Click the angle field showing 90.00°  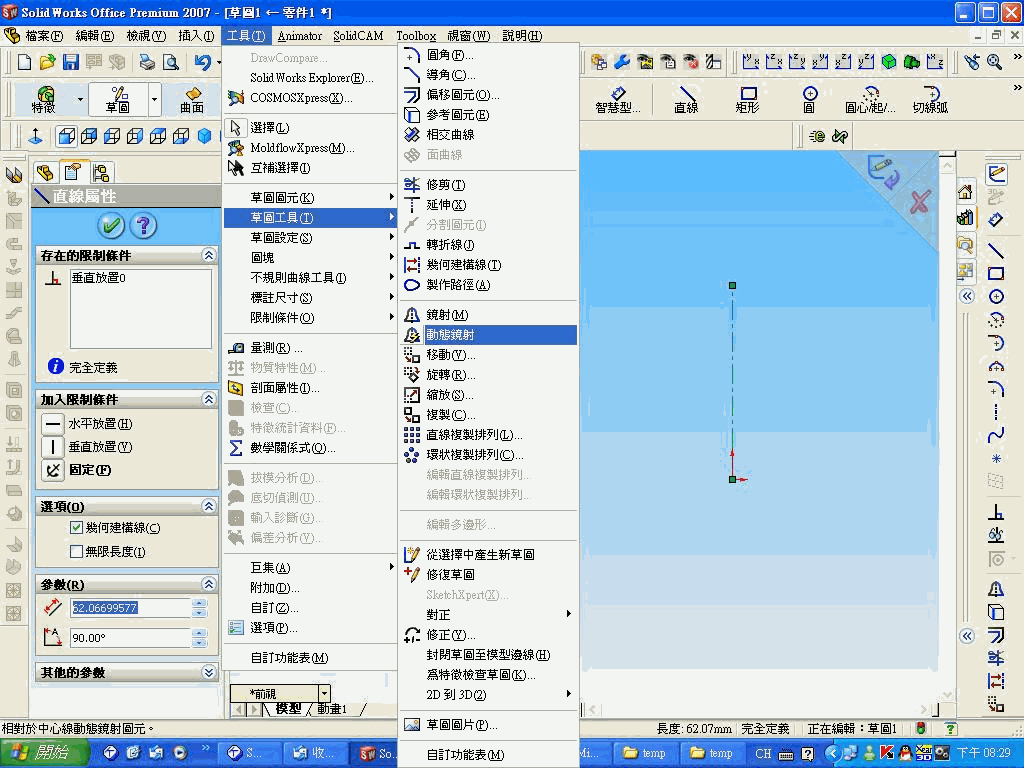click(131, 638)
